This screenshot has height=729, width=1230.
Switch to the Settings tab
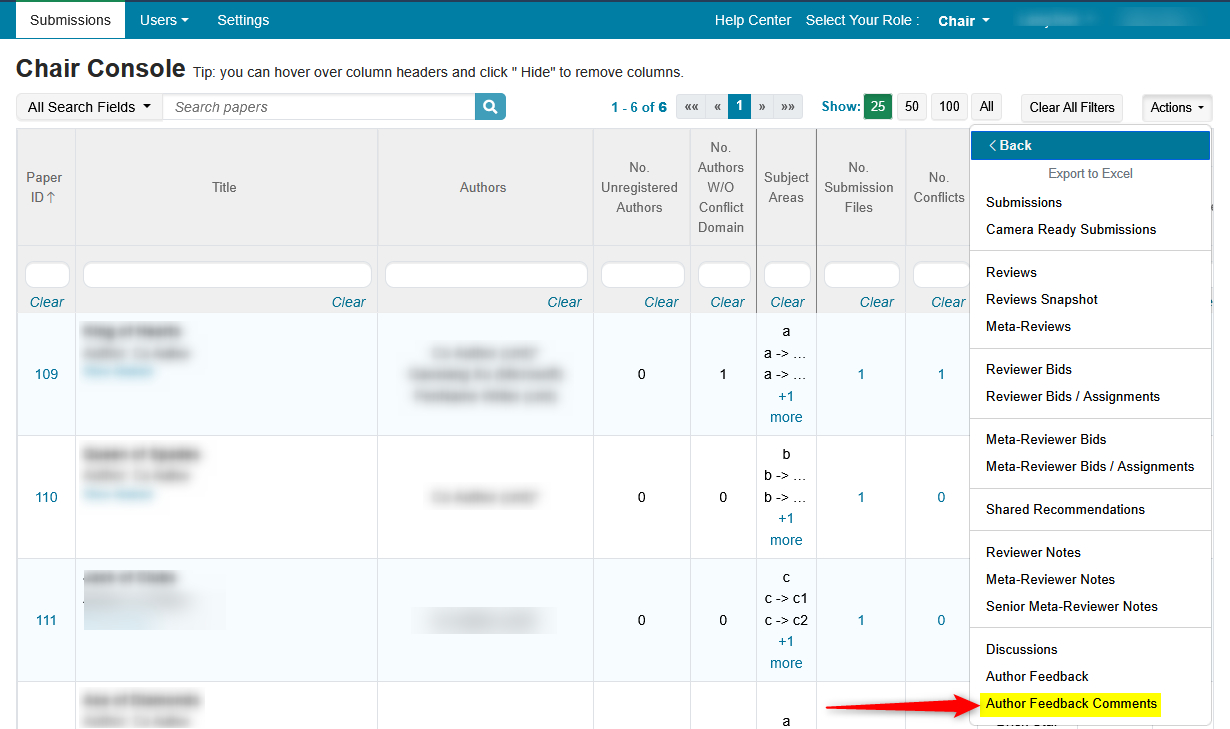243,20
